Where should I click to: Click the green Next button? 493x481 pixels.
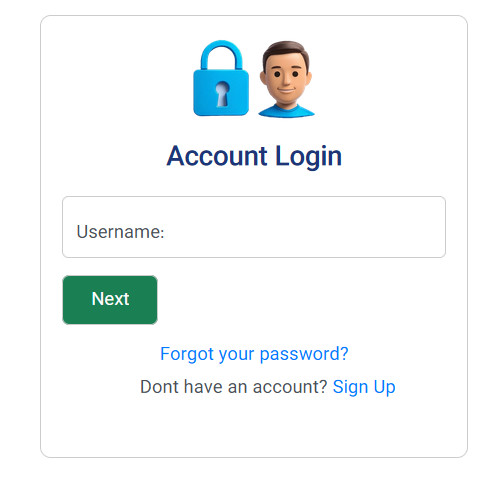pos(110,300)
